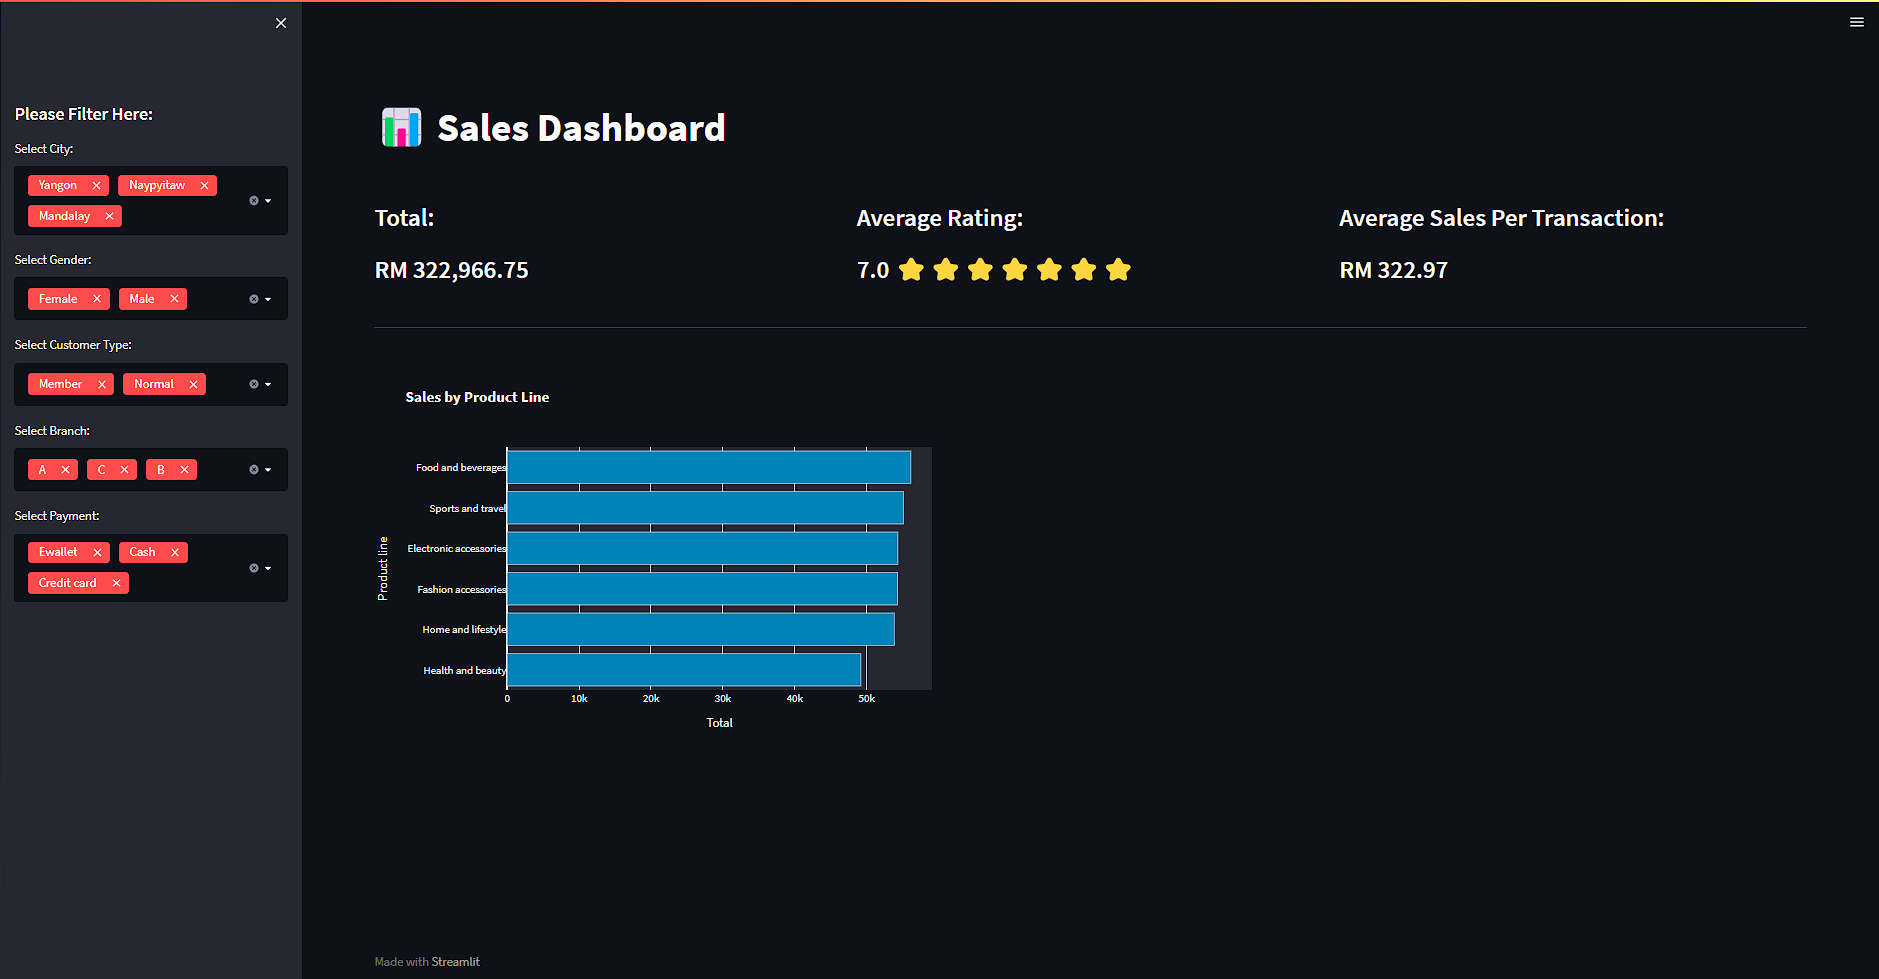This screenshot has height=979, width=1879.
Task: Close the filter sidebar
Action: click(280, 22)
